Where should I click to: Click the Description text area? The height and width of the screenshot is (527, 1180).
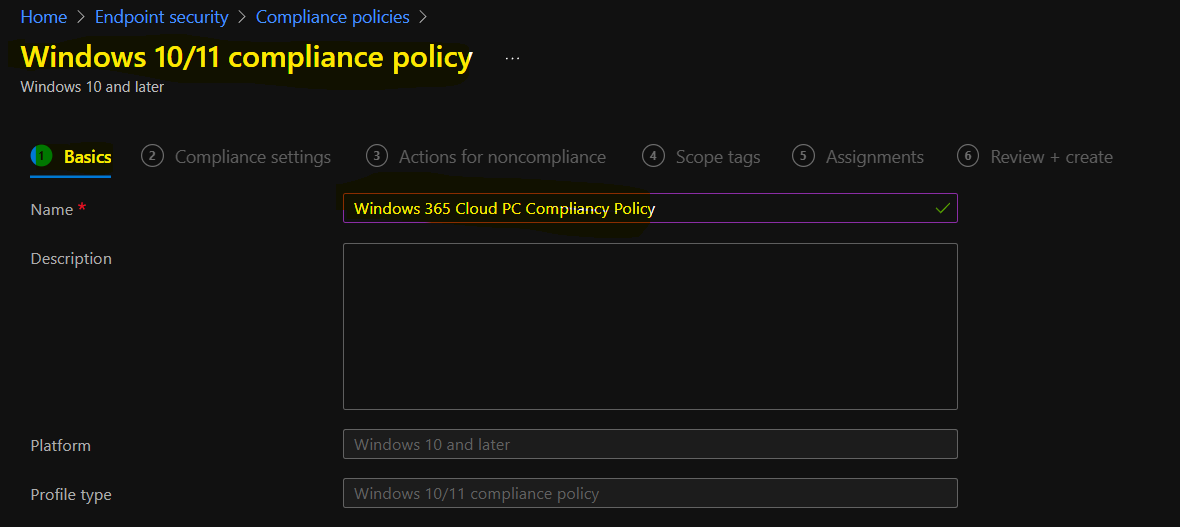point(650,326)
